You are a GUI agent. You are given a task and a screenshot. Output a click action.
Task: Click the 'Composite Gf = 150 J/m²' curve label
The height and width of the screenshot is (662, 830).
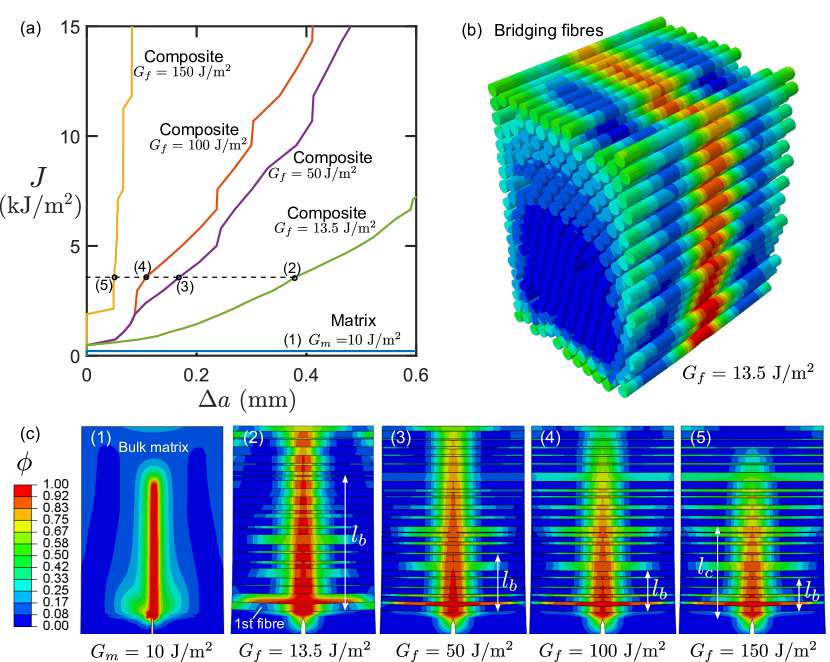coord(183,64)
